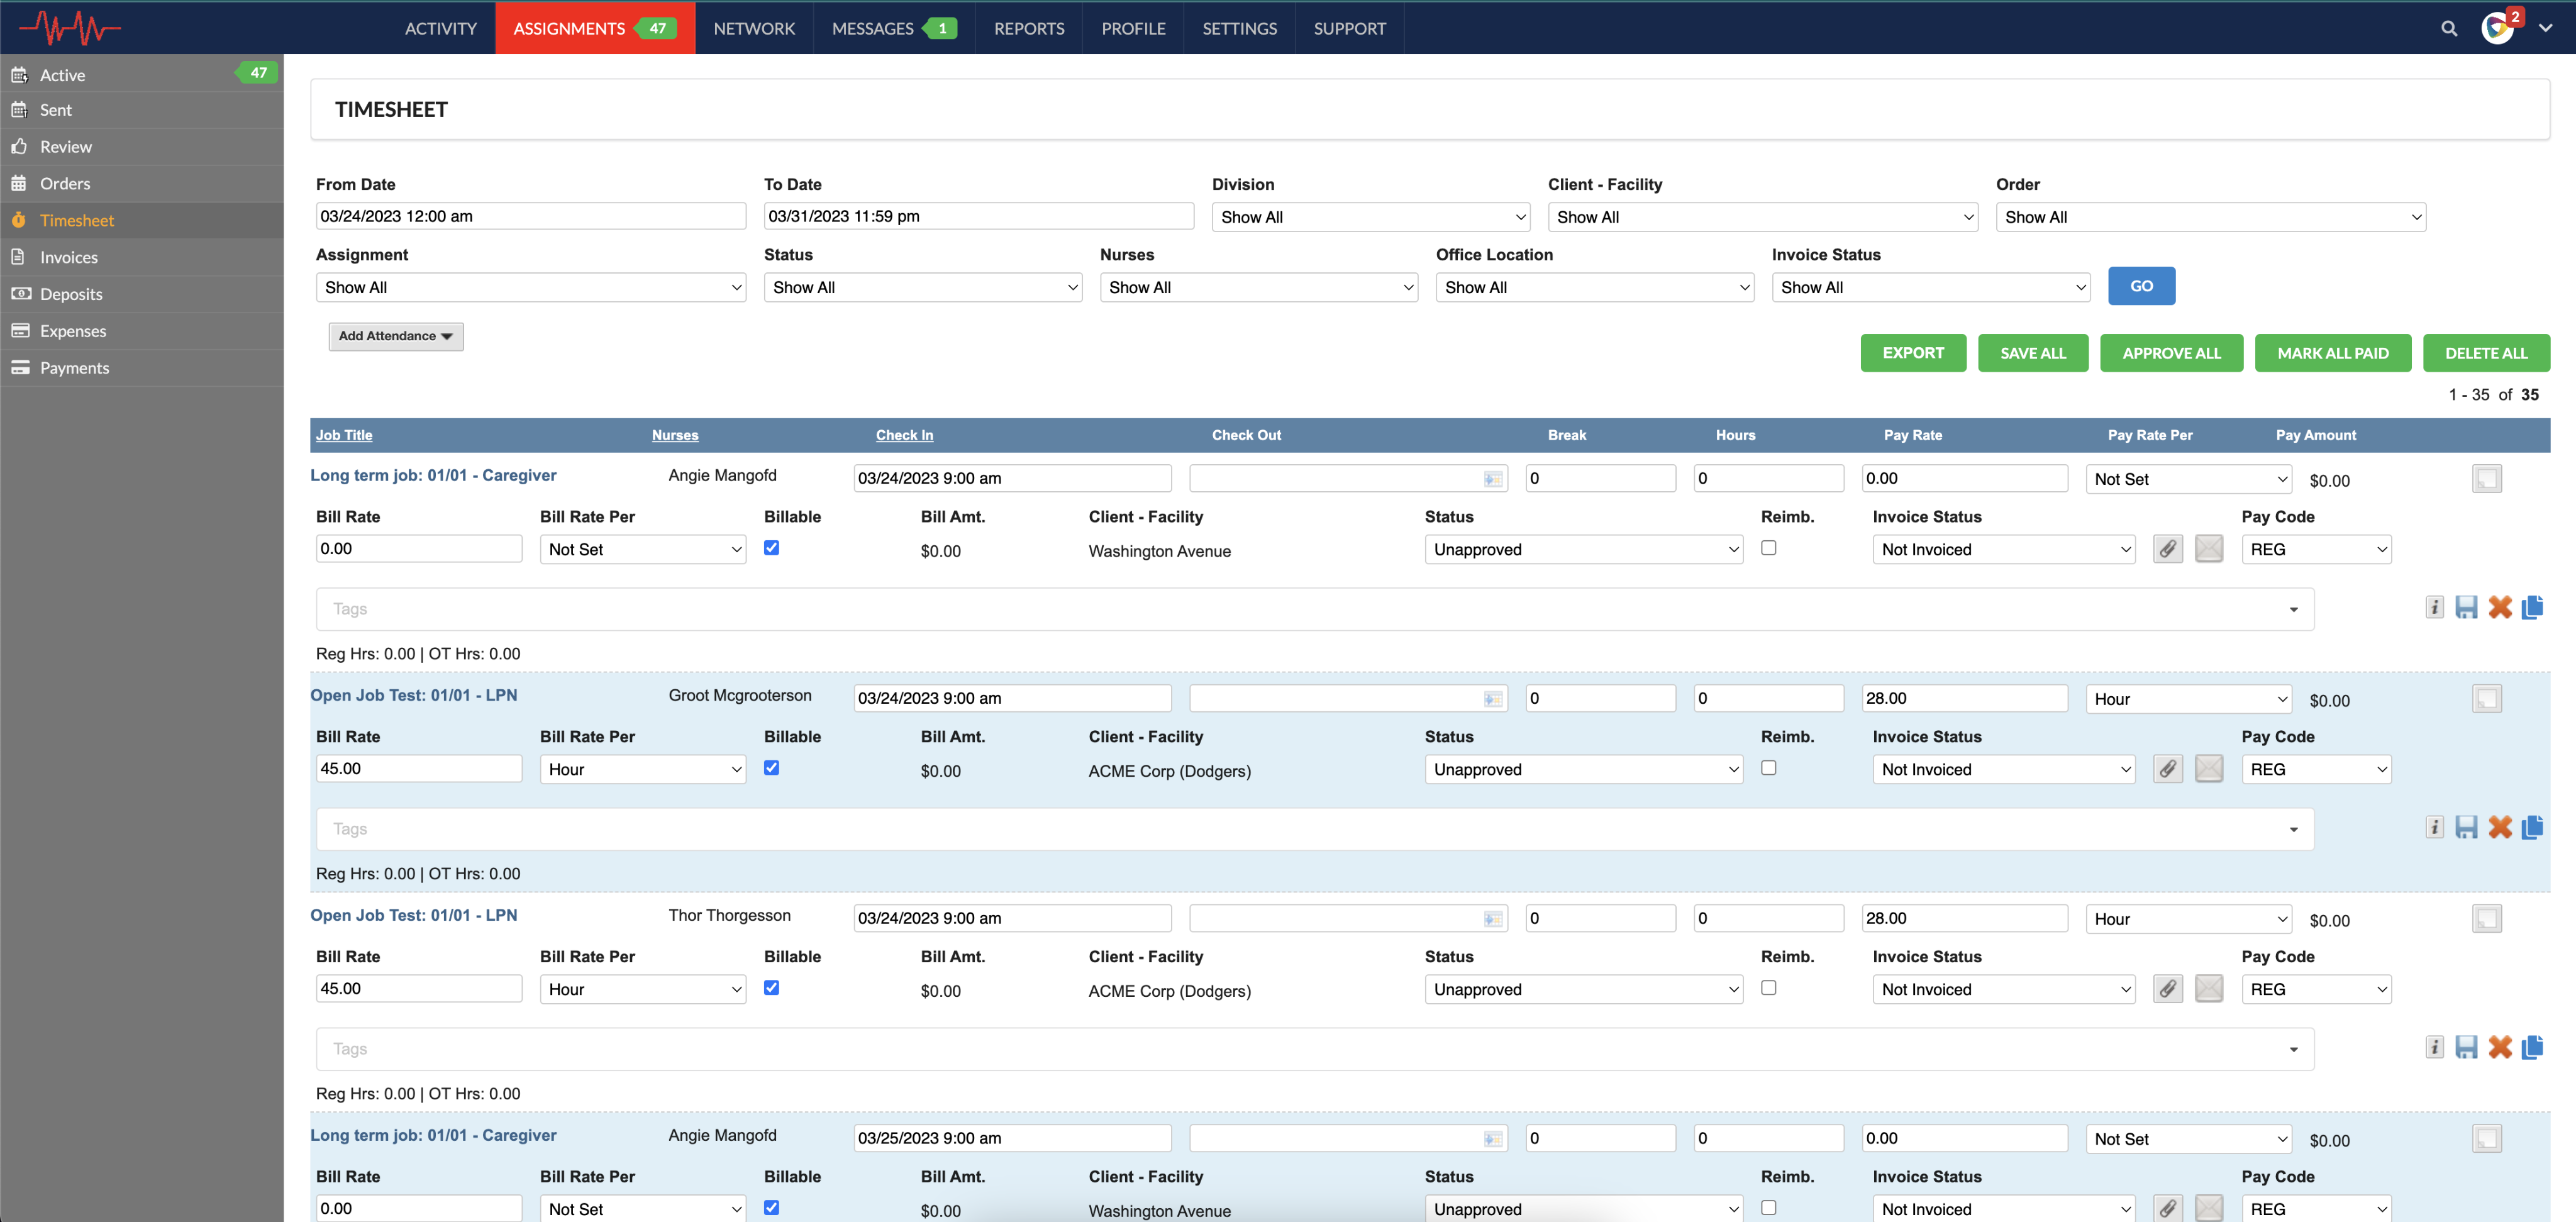Click the MARK ALL PAID button
The height and width of the screenshot is (1222, 2576).
coord(2333,353)
